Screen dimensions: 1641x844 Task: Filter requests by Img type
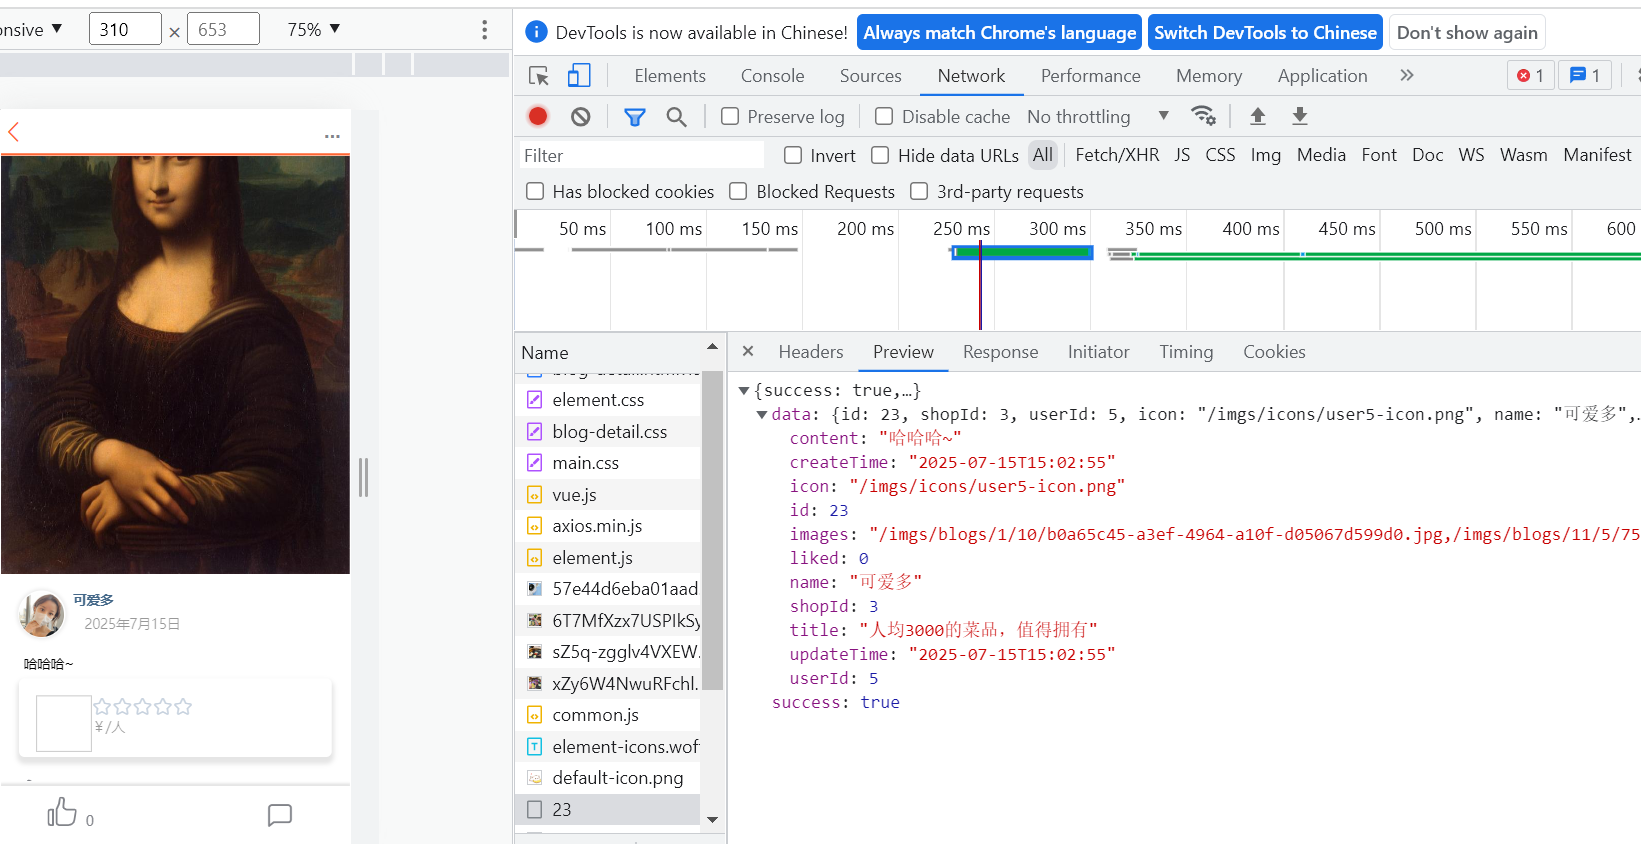click(x=1265, y=155)
